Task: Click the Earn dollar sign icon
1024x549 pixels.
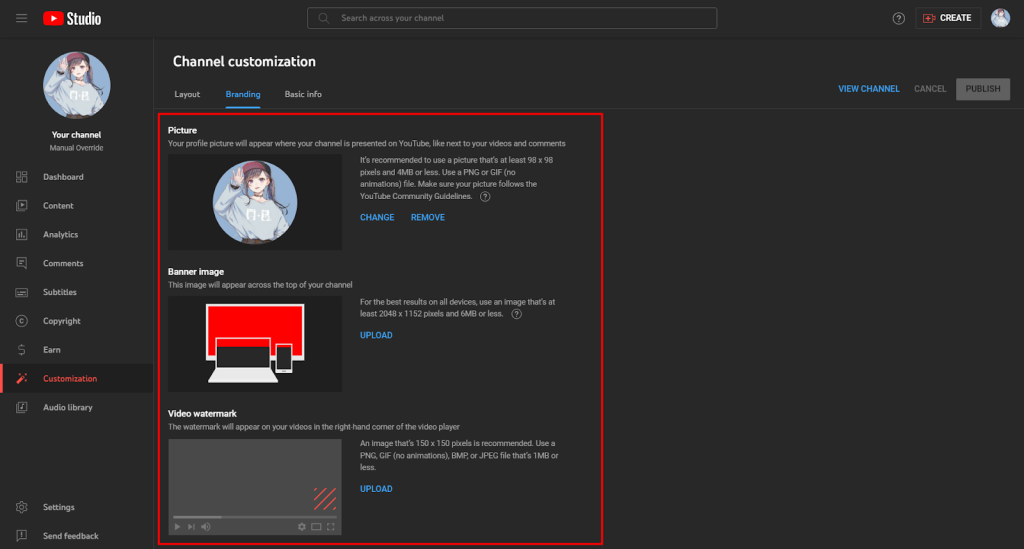Action: 22,350
